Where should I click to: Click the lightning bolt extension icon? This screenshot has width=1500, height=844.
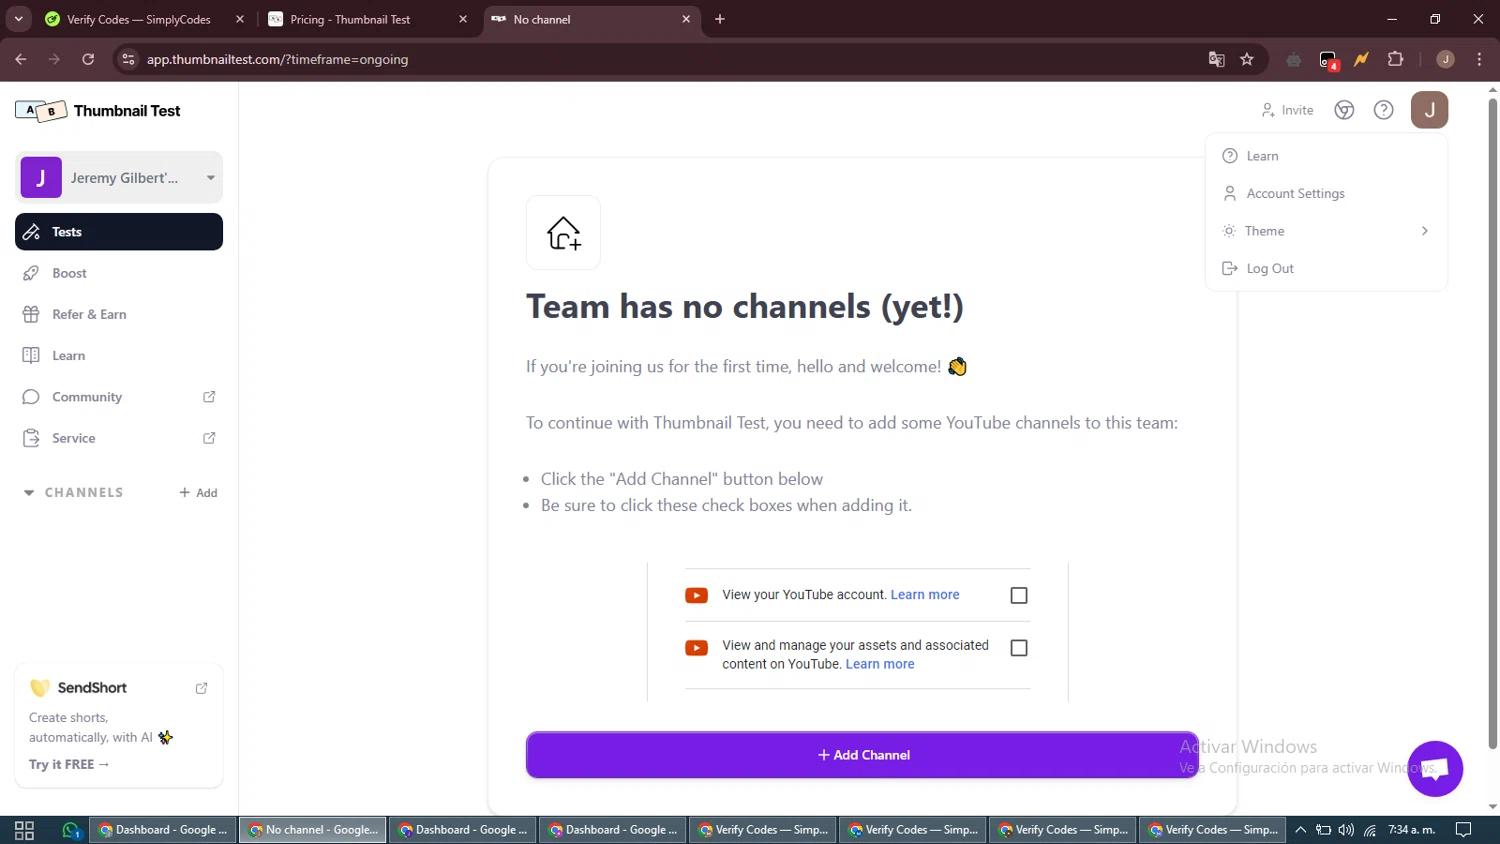click(1361, 59)
